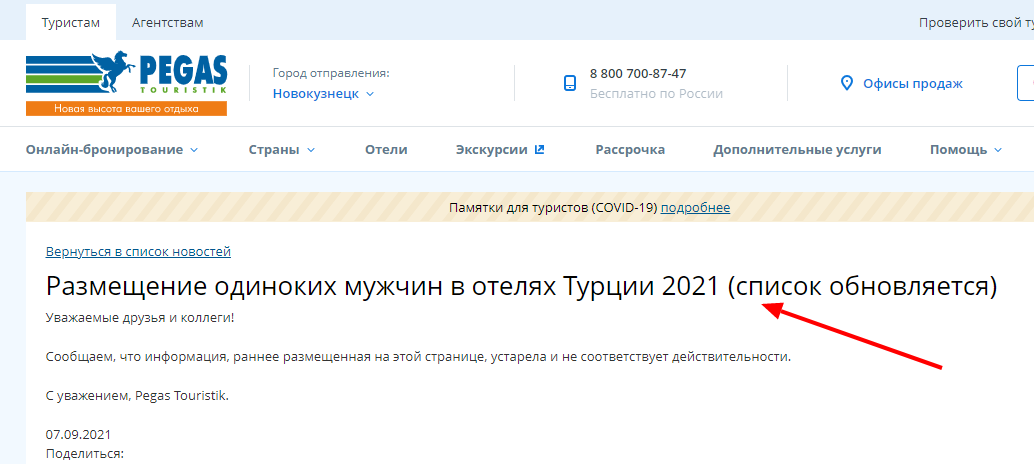Open the Отели menu item
The height and width of the screenshot is (464, 1034).
click(x=386, y=150)
